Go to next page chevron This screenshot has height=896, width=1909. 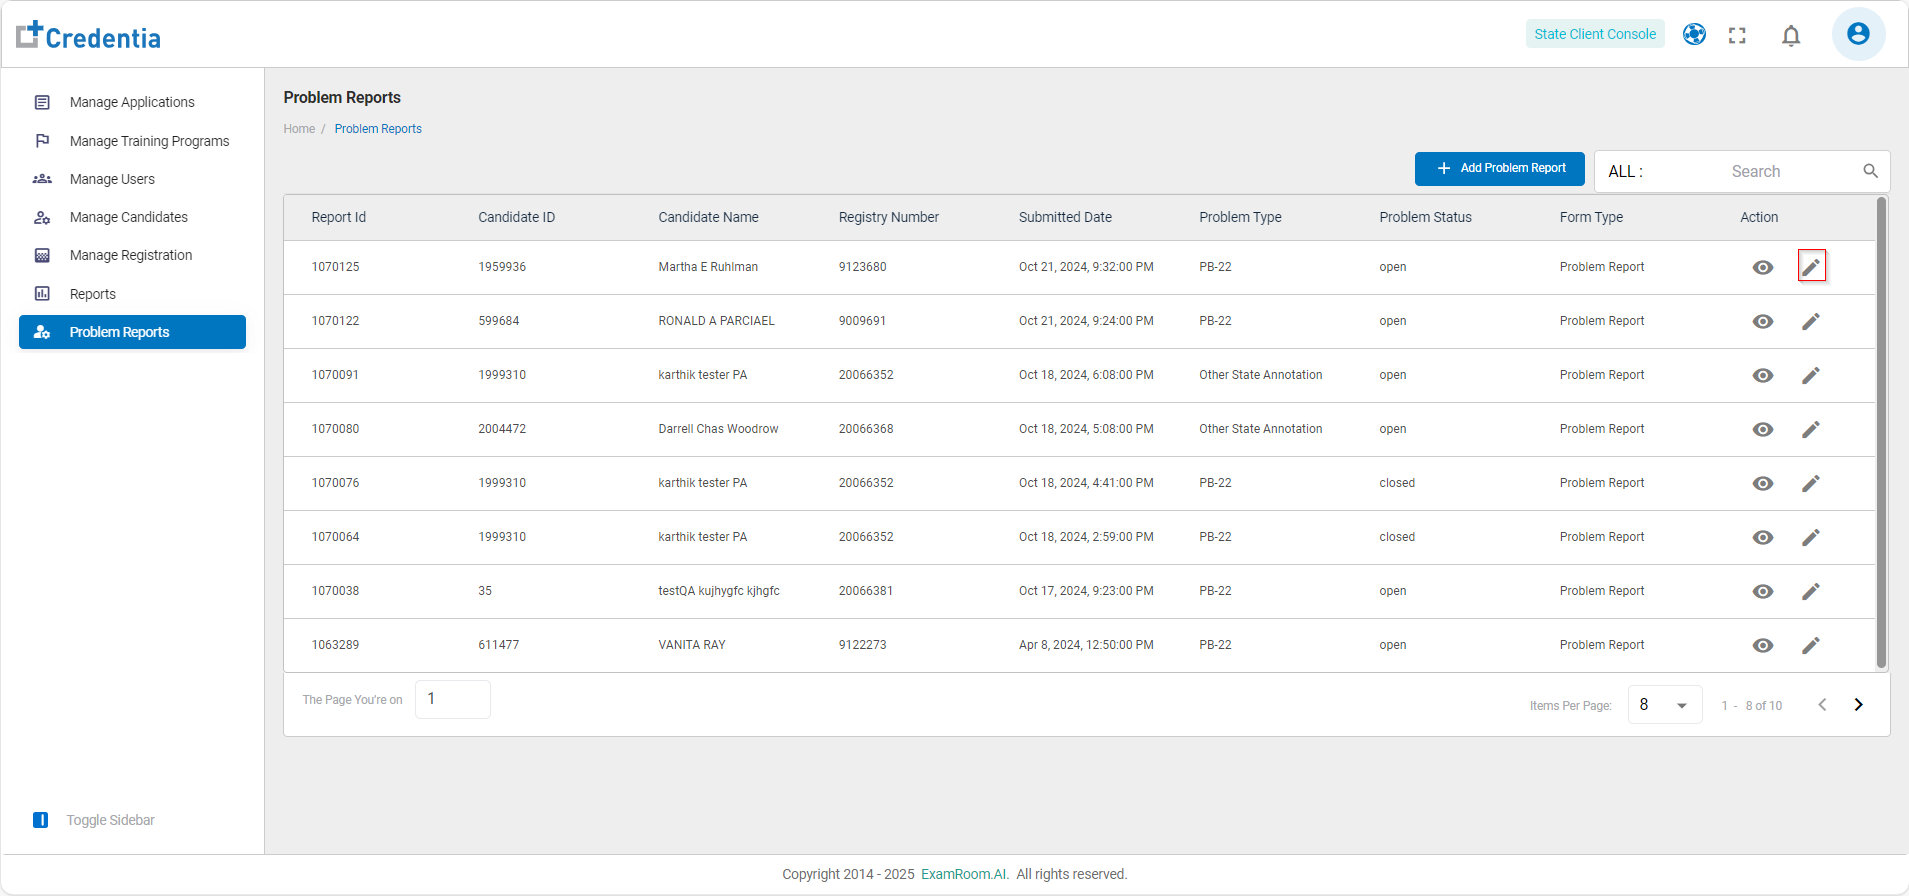[1858, 705]
